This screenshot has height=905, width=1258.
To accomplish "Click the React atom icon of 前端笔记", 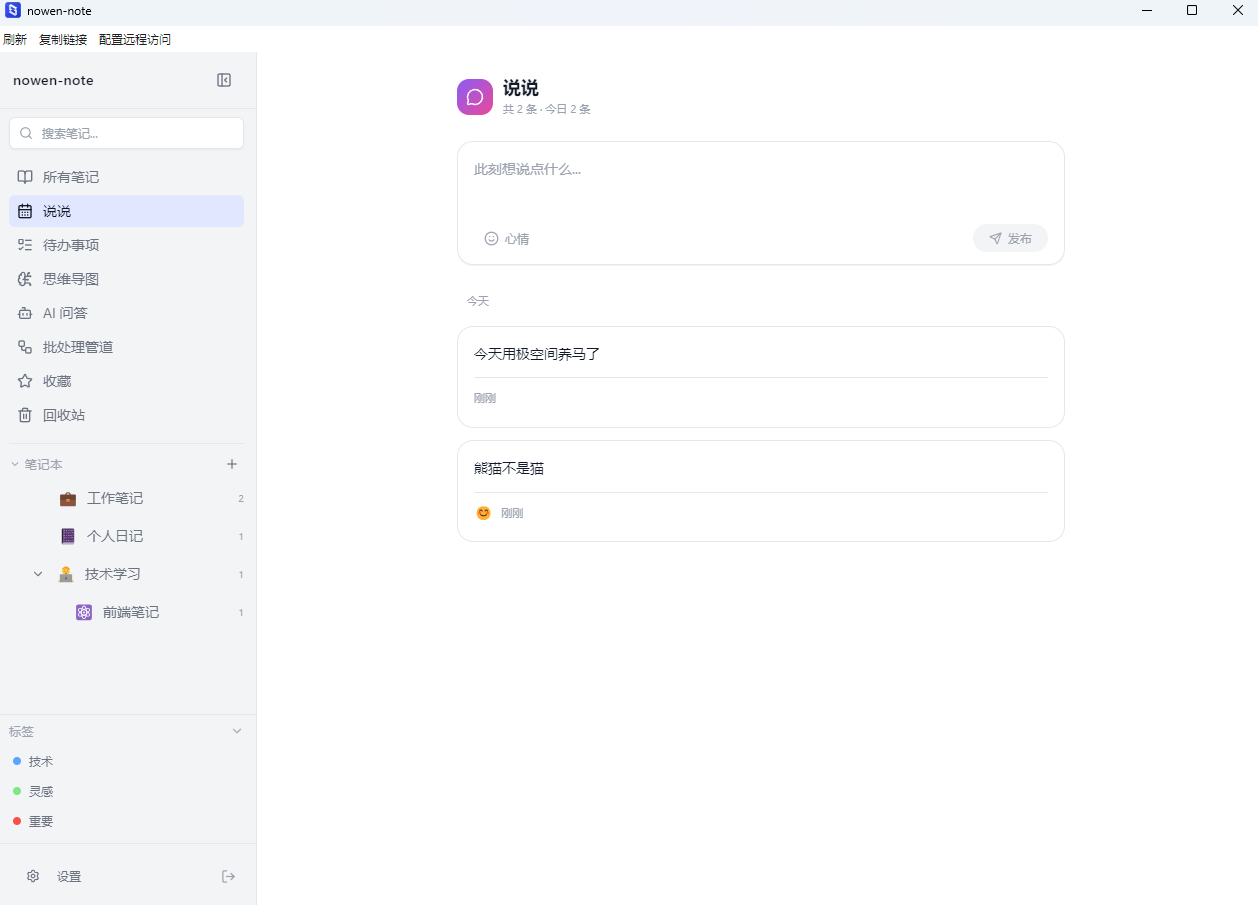I will coord(84,612).
